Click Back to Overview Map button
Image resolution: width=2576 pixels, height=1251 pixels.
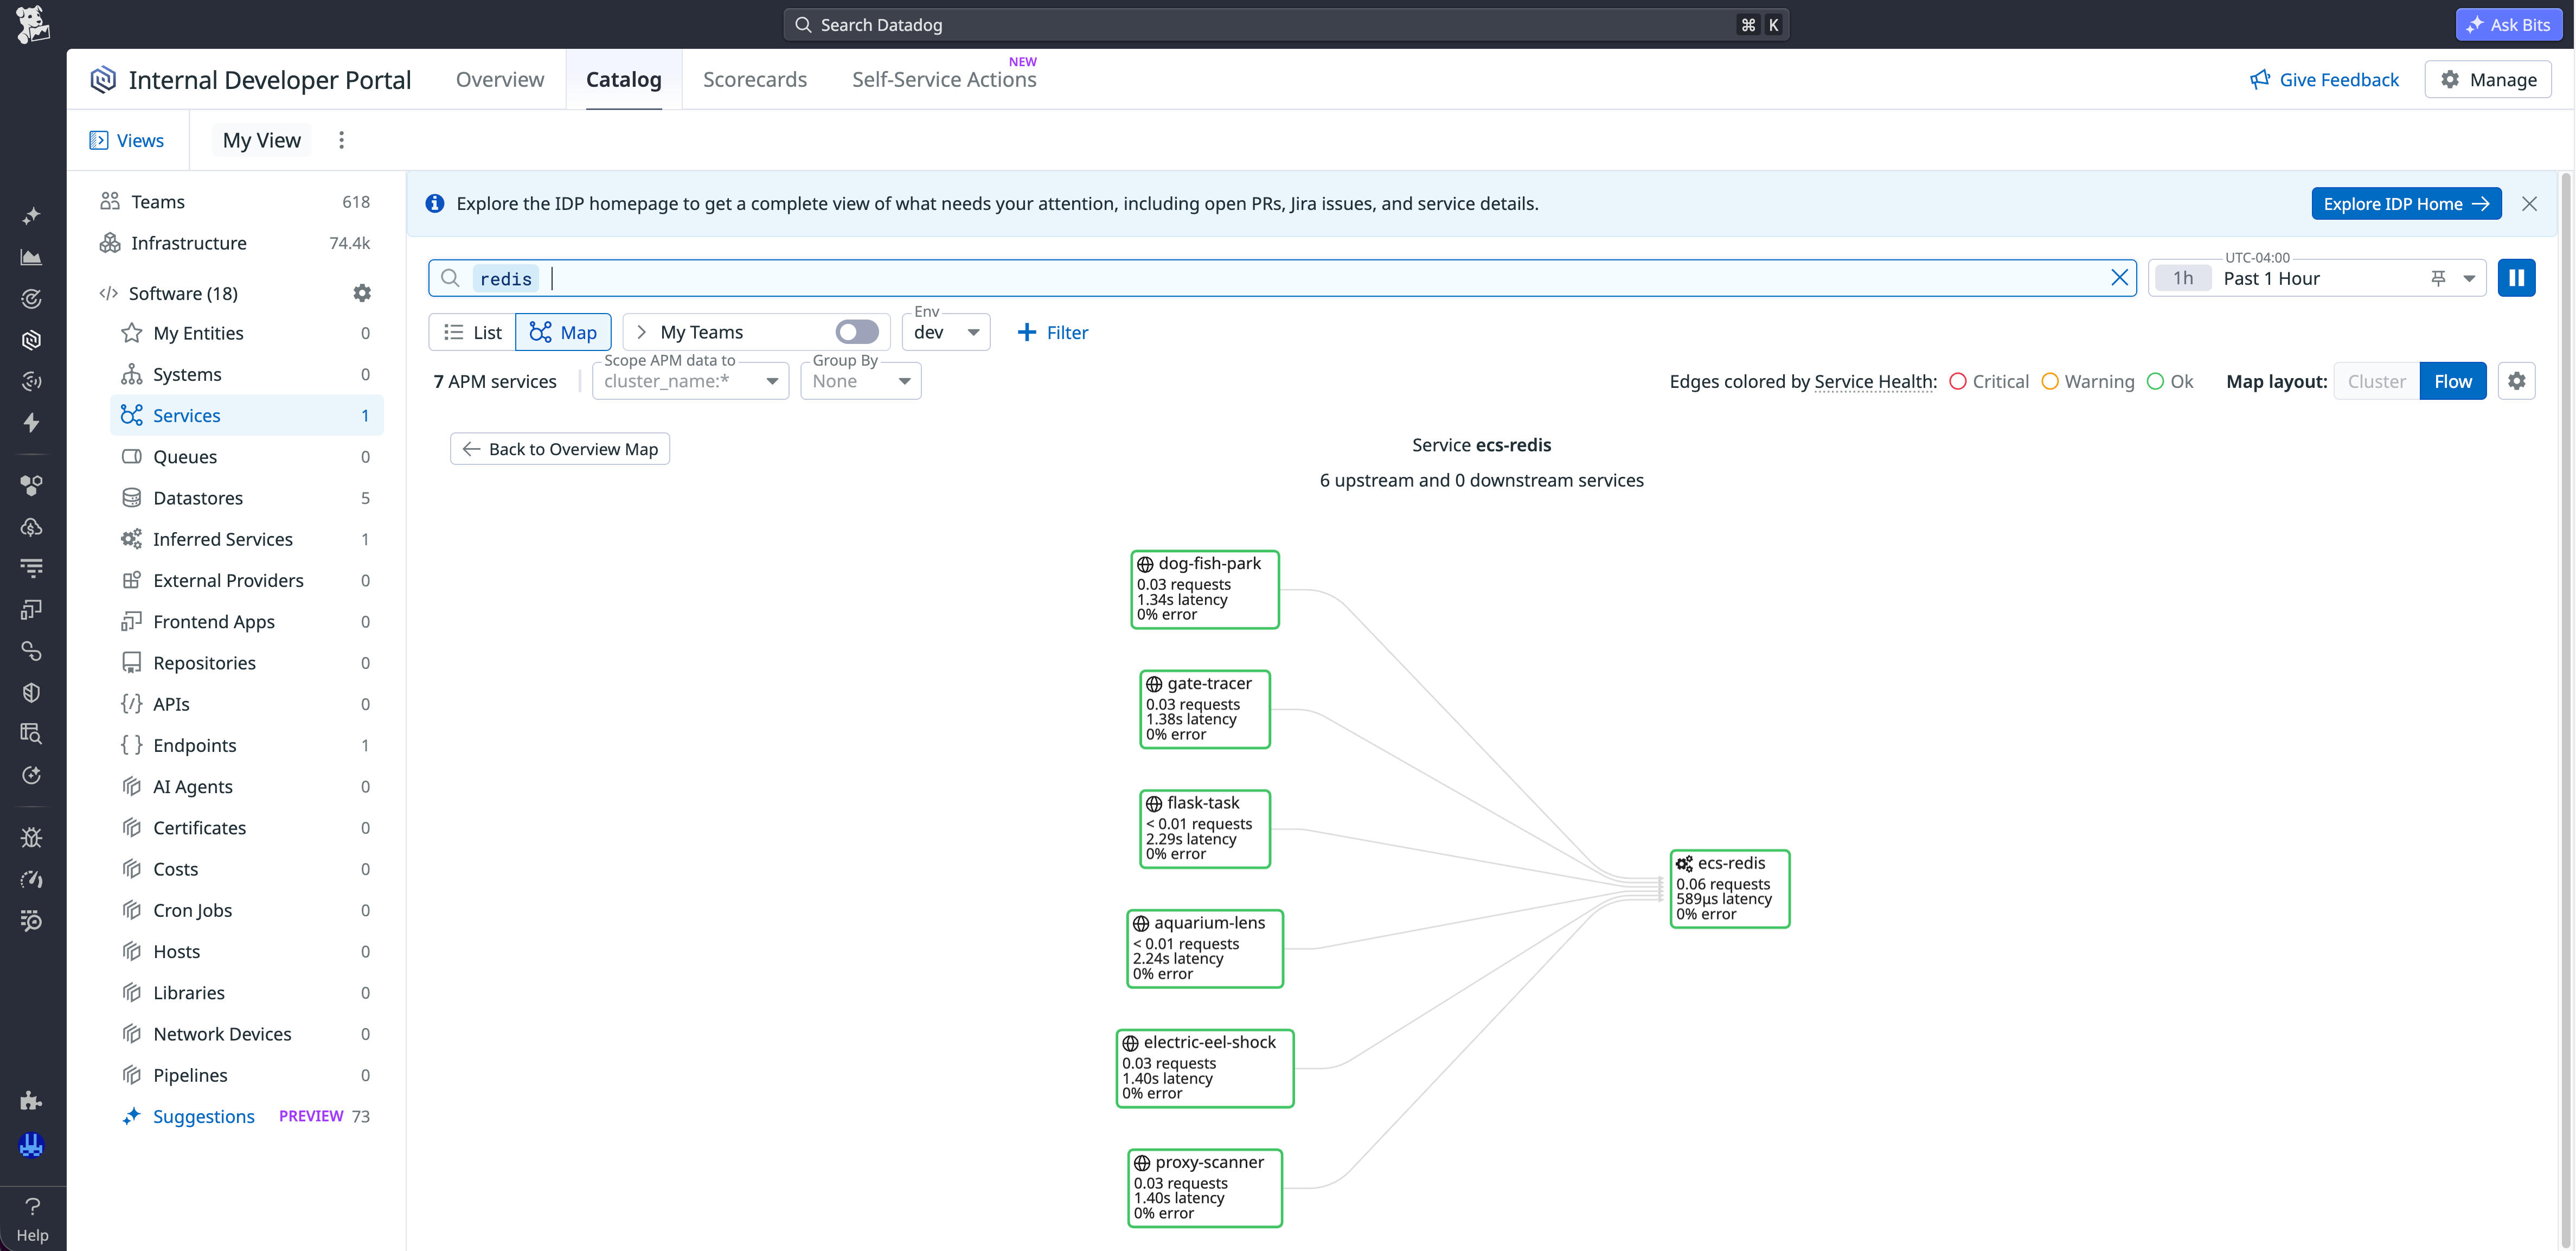[560, 449]
